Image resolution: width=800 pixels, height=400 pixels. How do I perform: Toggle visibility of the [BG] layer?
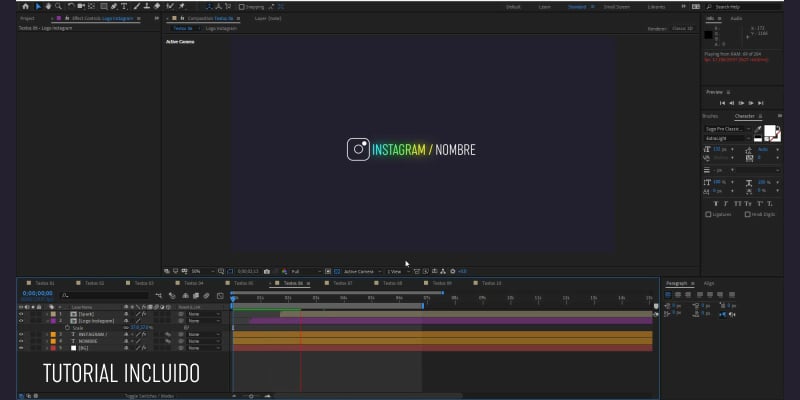coord(21,348)
